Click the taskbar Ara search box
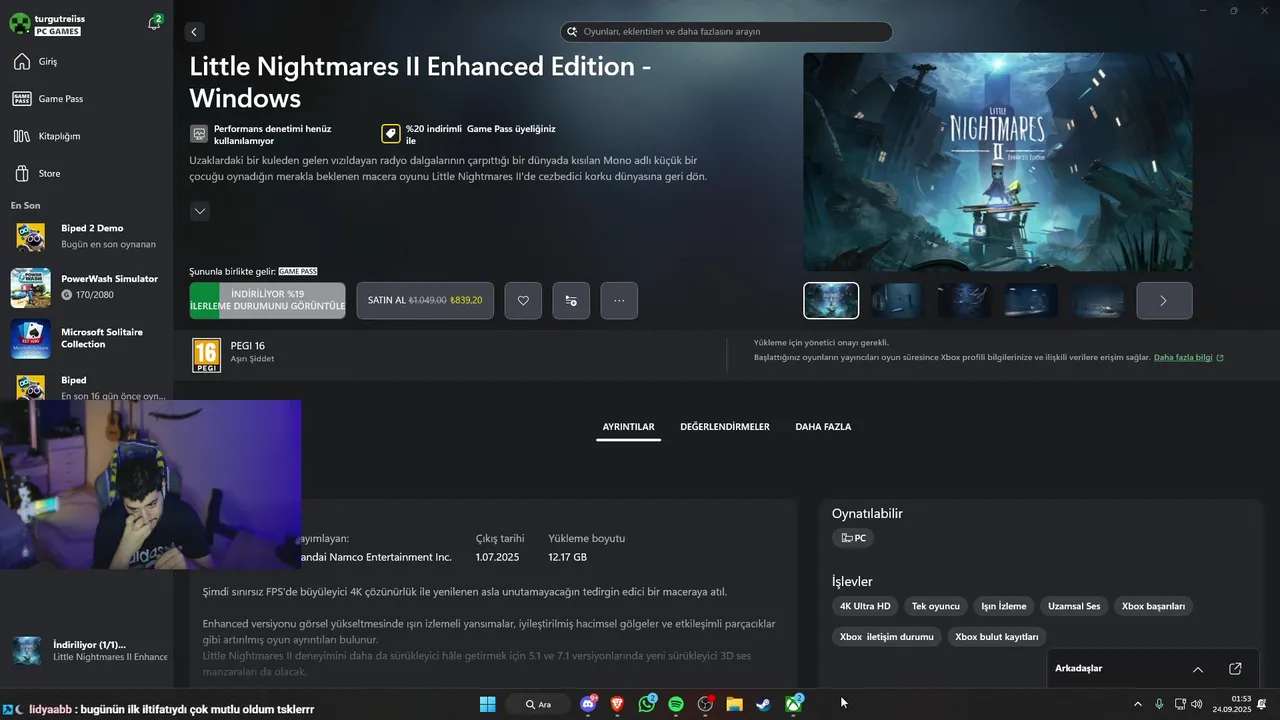 539,704
